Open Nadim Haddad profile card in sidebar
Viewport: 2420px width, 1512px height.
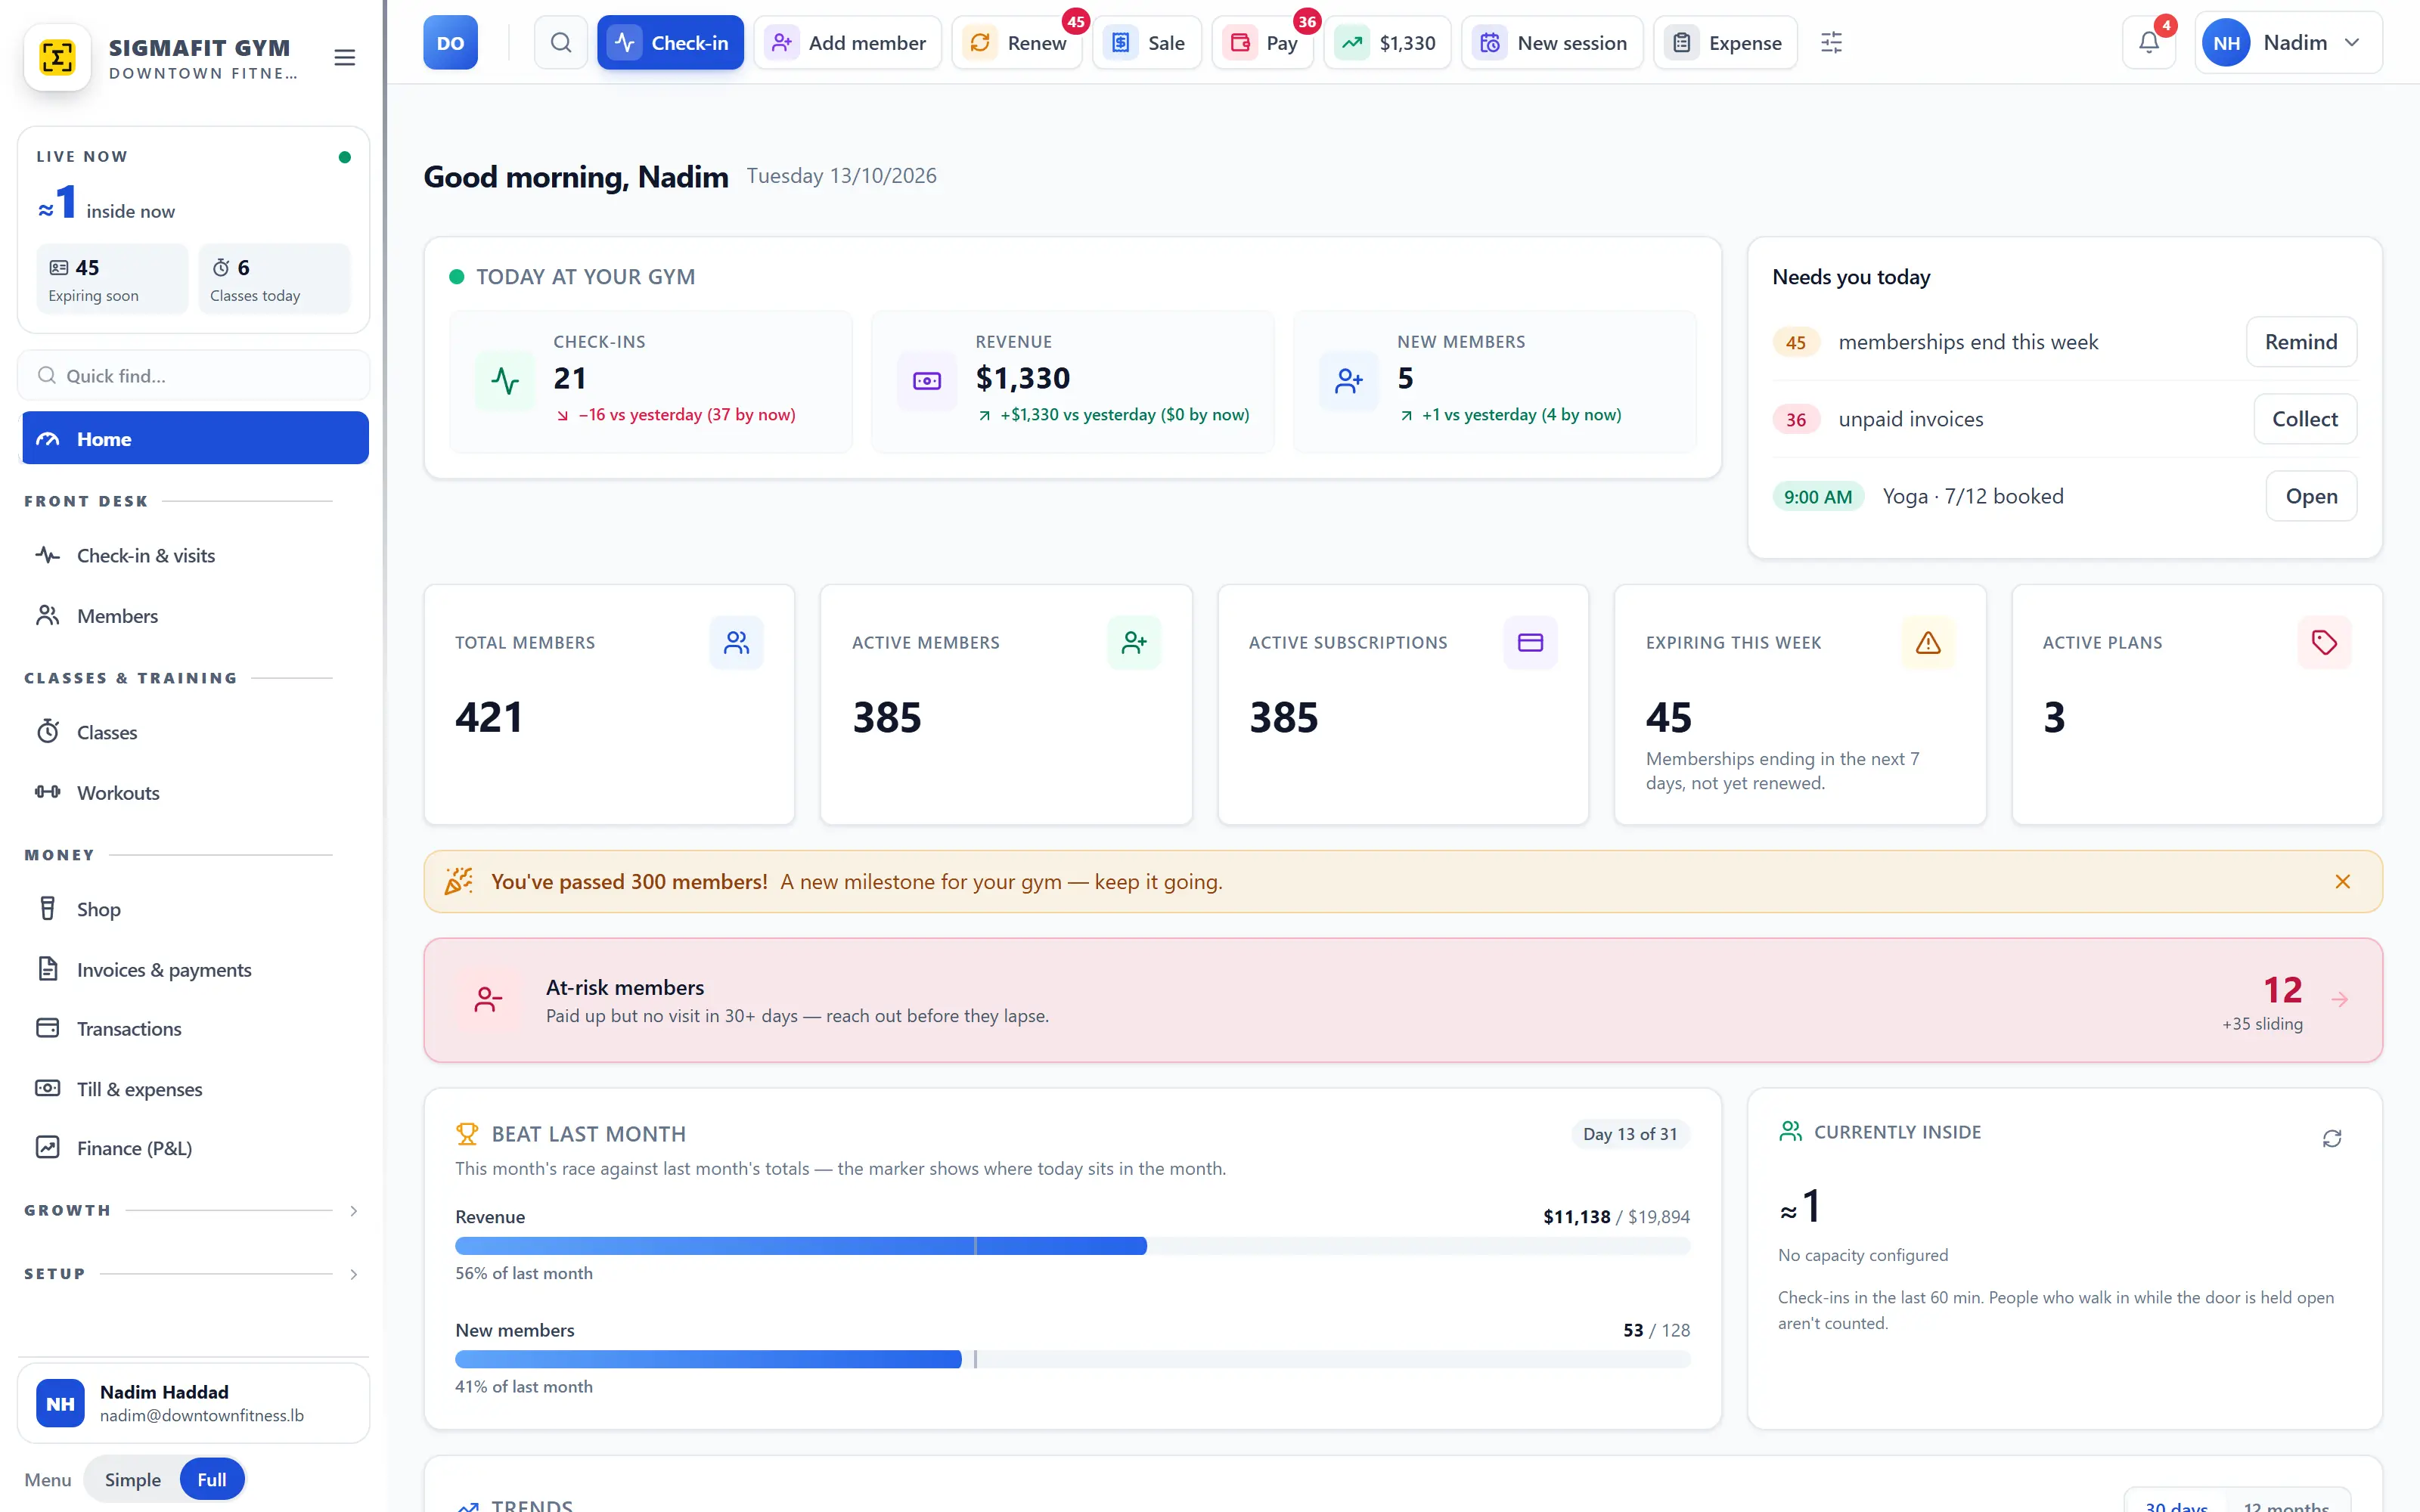194,1403
